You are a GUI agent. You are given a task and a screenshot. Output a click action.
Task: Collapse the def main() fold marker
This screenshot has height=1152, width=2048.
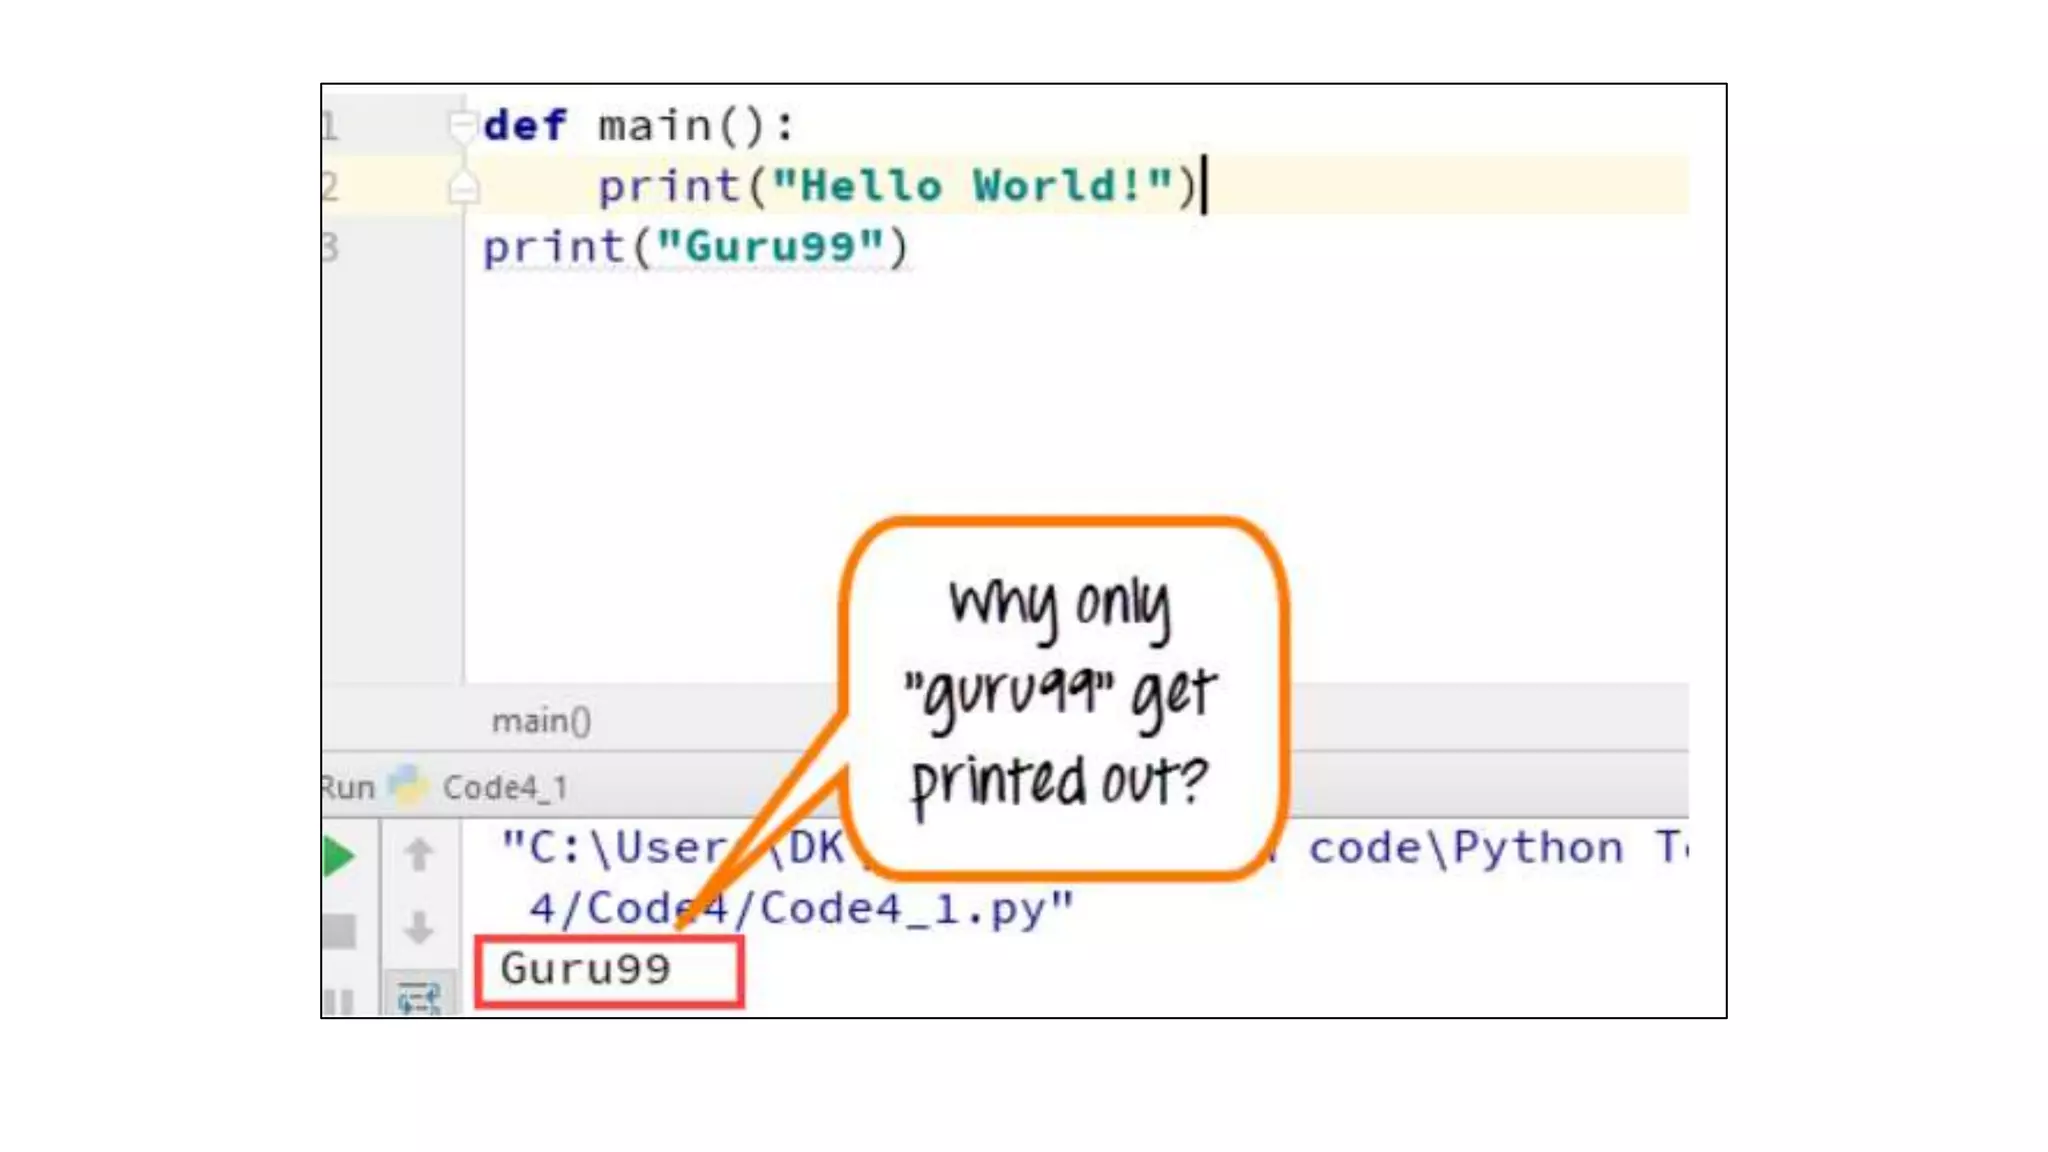(461, 125)
